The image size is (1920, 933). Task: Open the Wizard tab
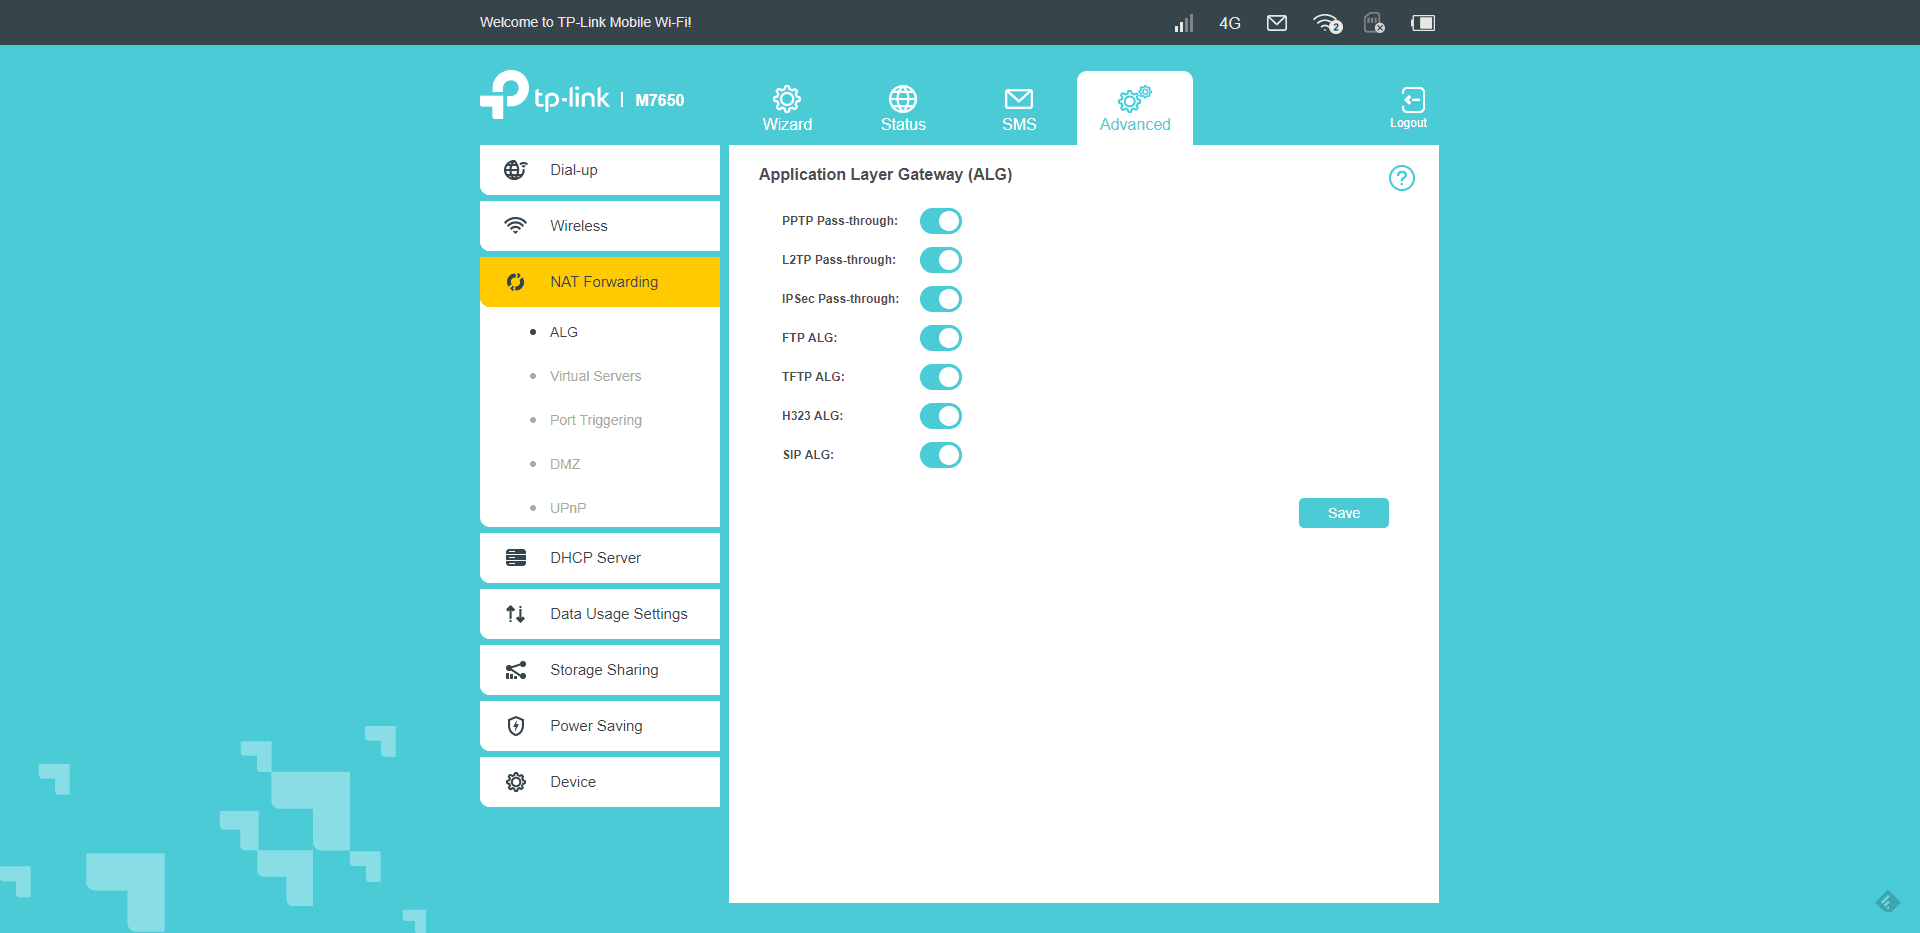[x=787, y=108]
